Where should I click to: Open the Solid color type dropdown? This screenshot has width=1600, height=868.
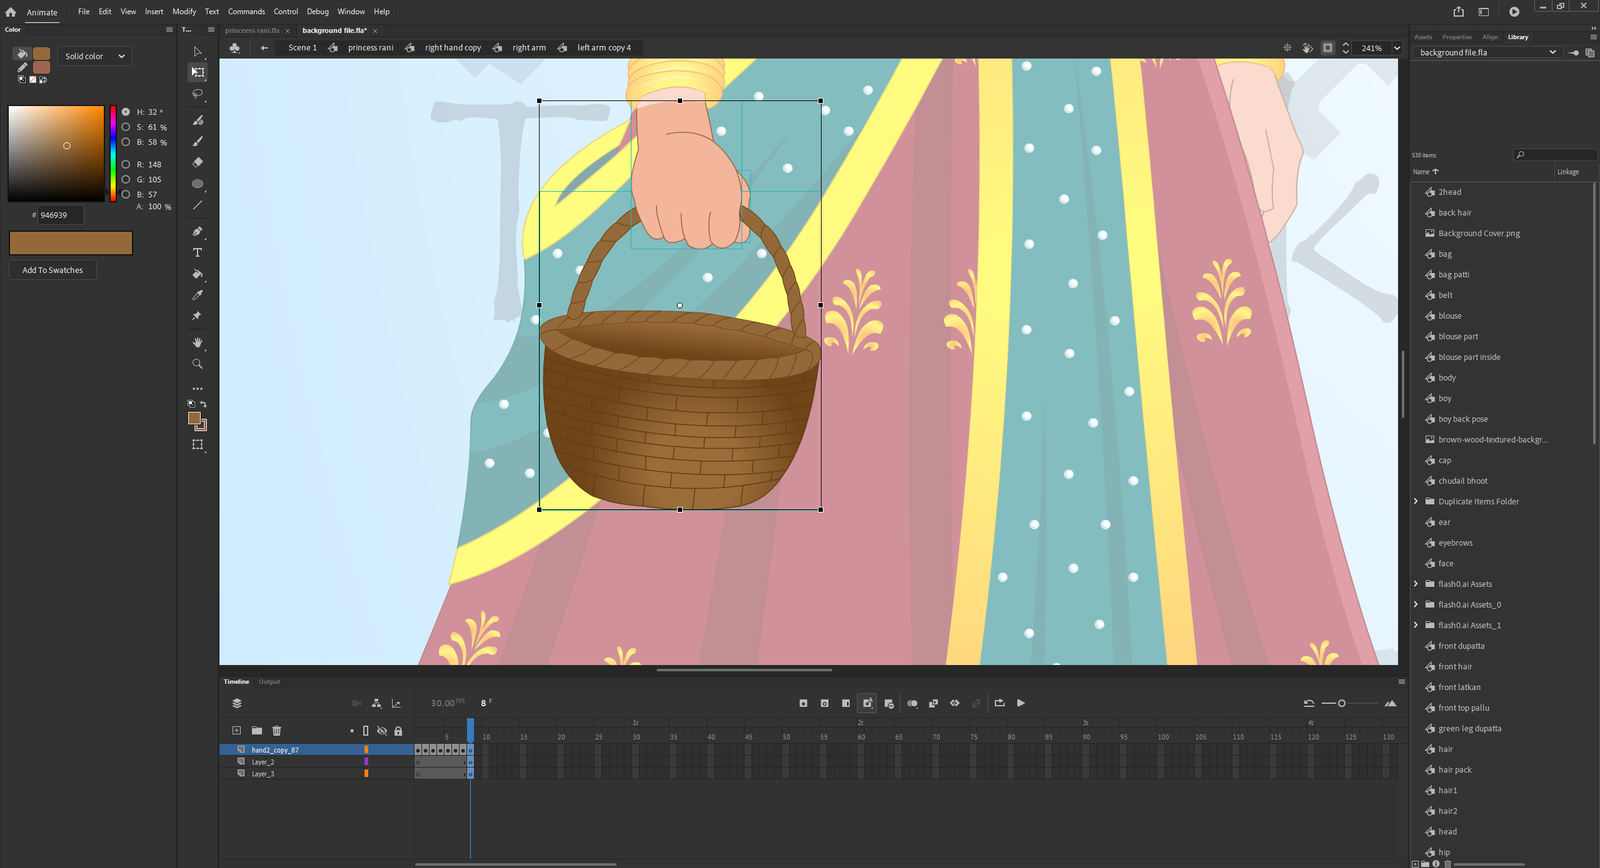coord(95,56)
